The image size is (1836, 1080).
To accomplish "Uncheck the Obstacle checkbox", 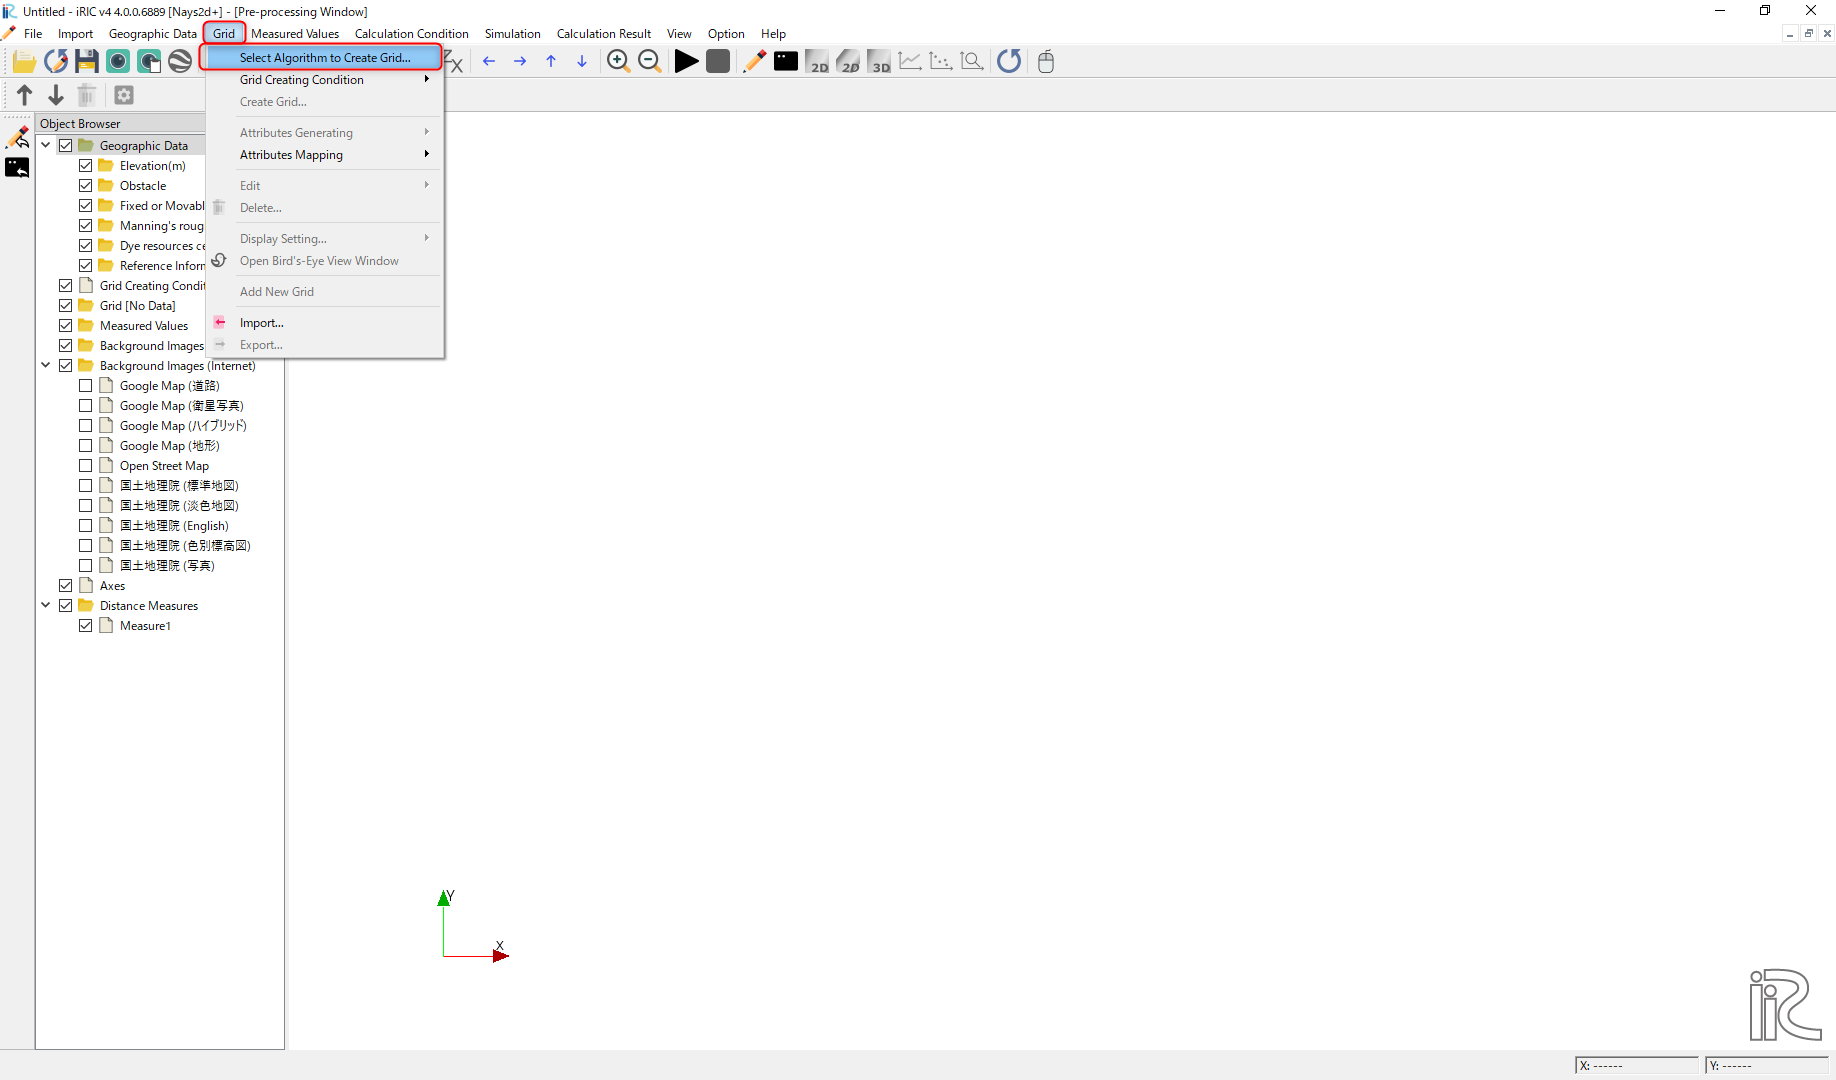I will coord(86,186).
